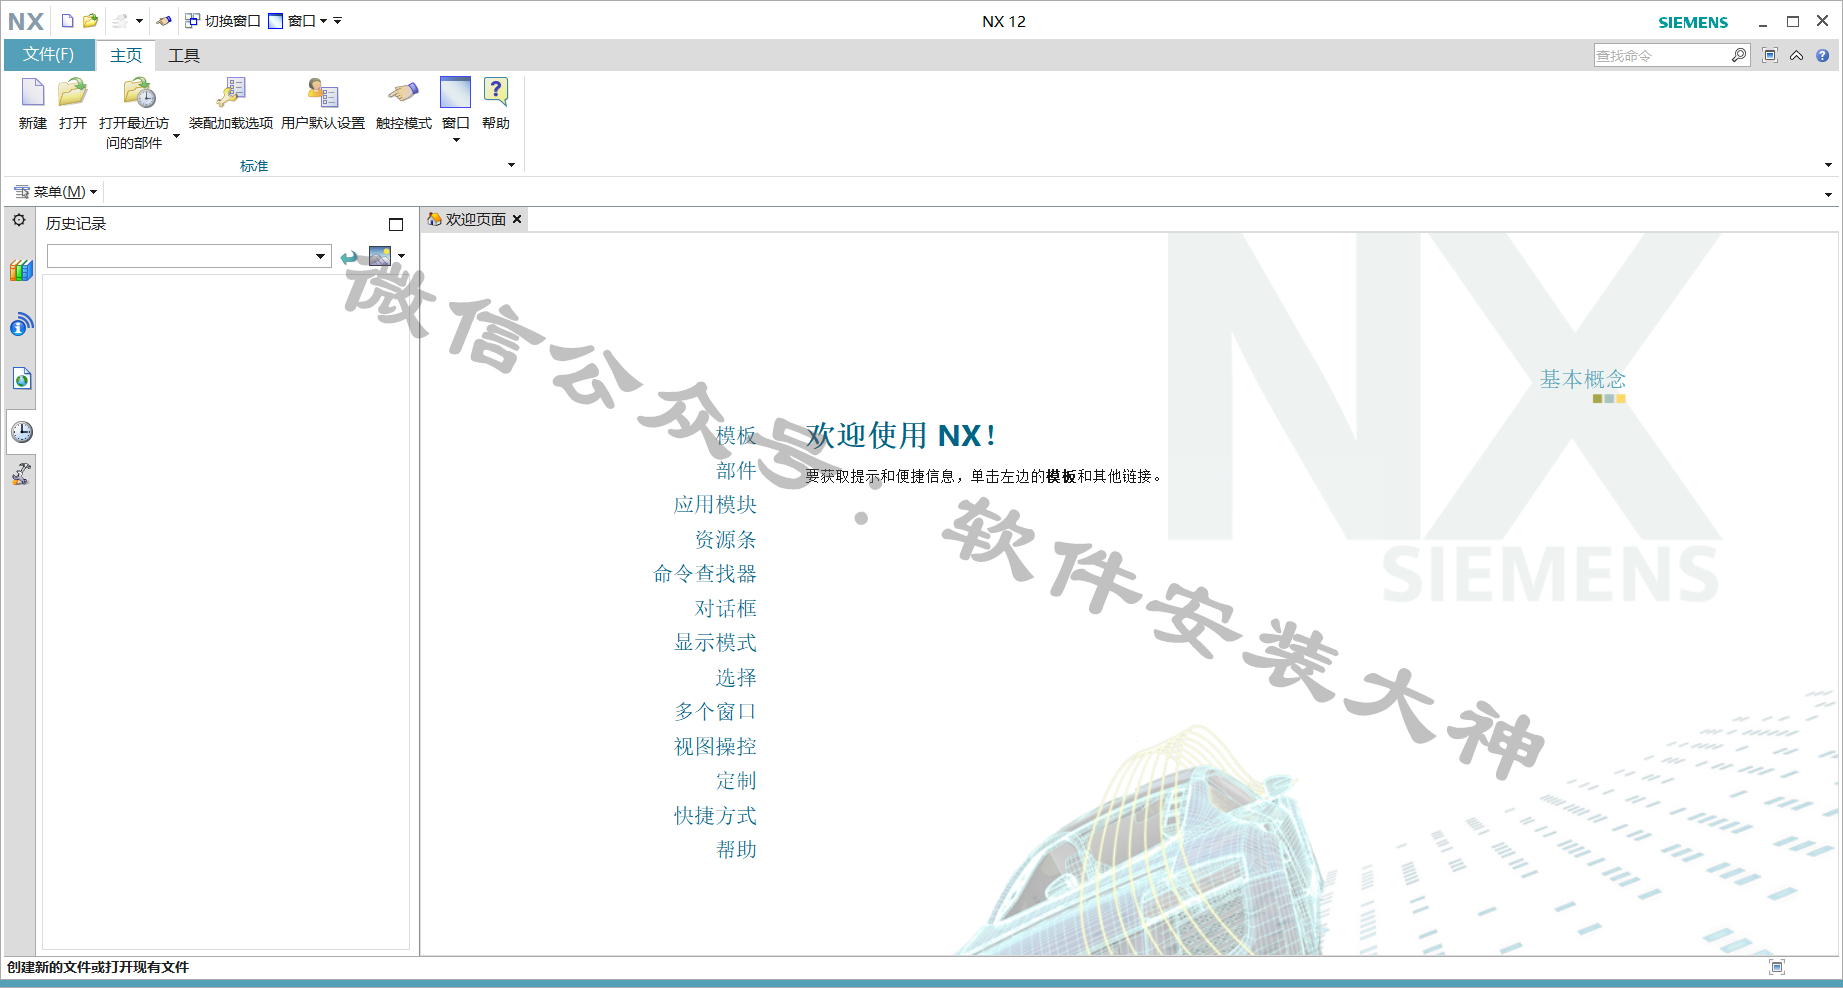Click the 基本概念 heading link

pyautogui.click(x=1583, y=379)
